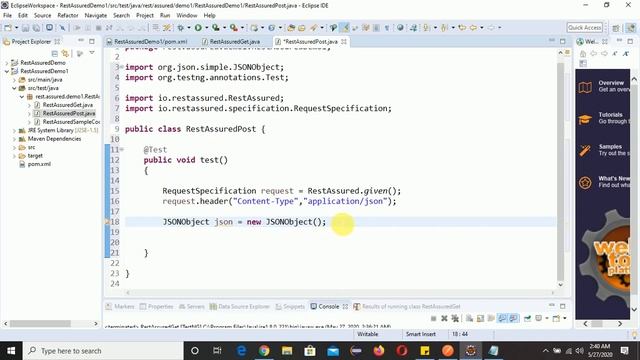This screenshot has height=360, width=640.
Task: Click the green Run button icon
Action: click(198, 28)
